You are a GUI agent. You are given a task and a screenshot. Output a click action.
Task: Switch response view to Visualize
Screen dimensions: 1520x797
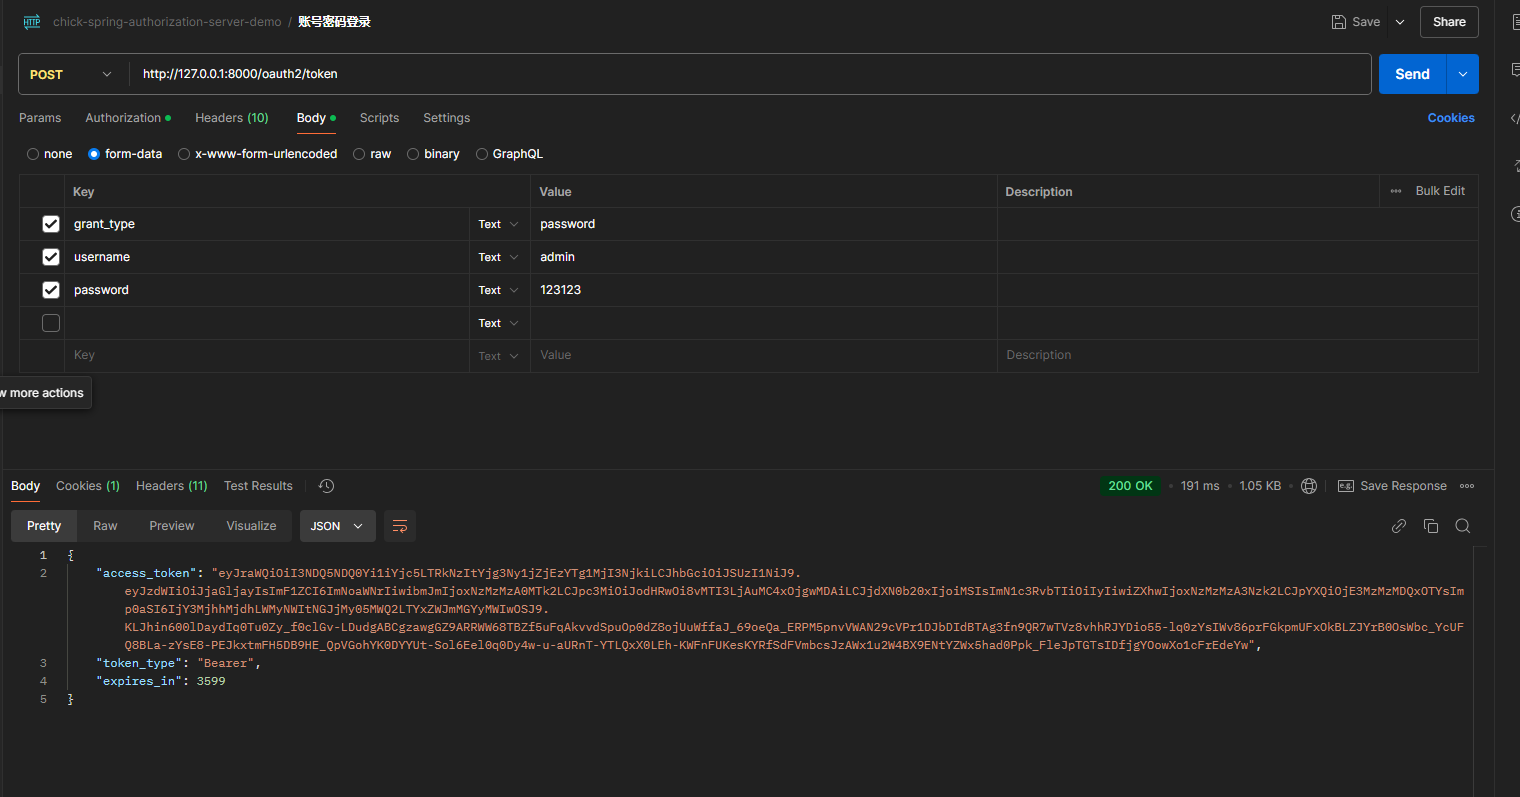(x=251, y=526)
